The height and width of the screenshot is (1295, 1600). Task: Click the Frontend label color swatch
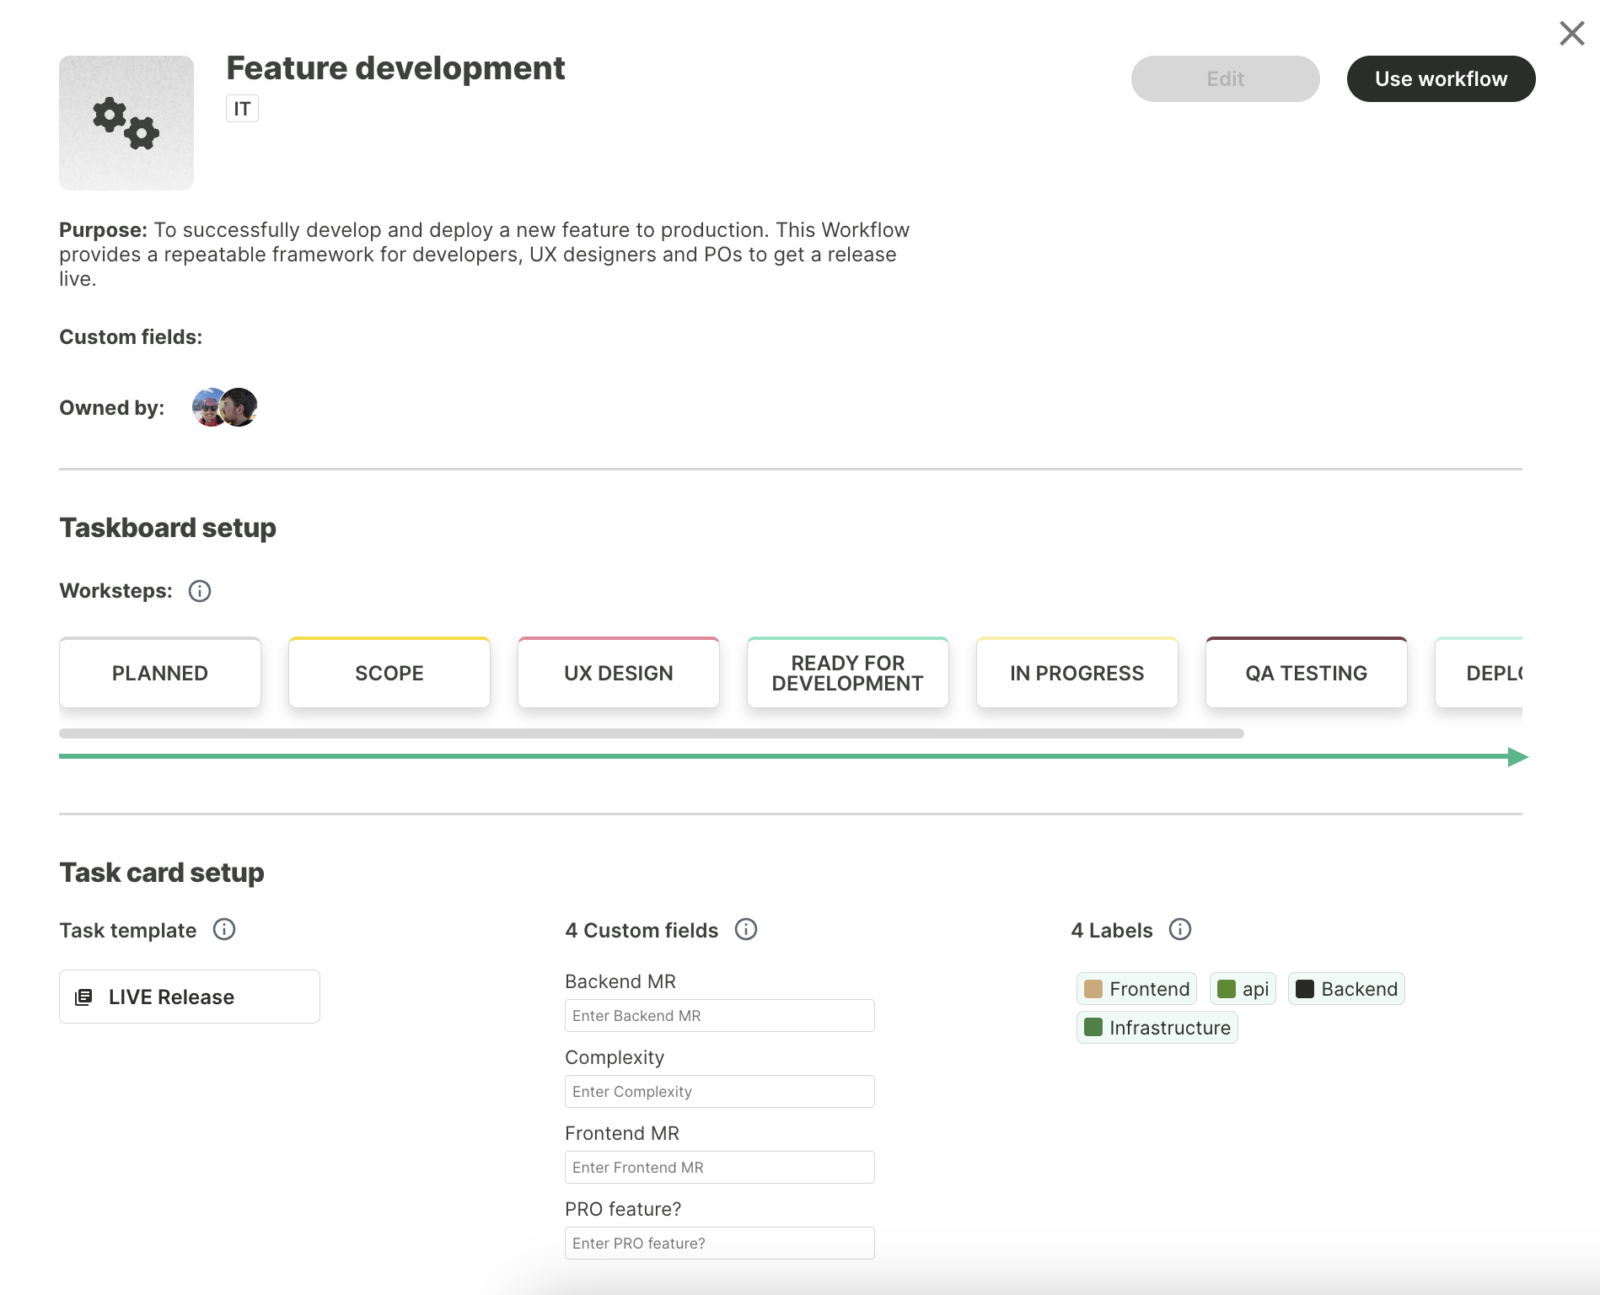(1093, 989)
